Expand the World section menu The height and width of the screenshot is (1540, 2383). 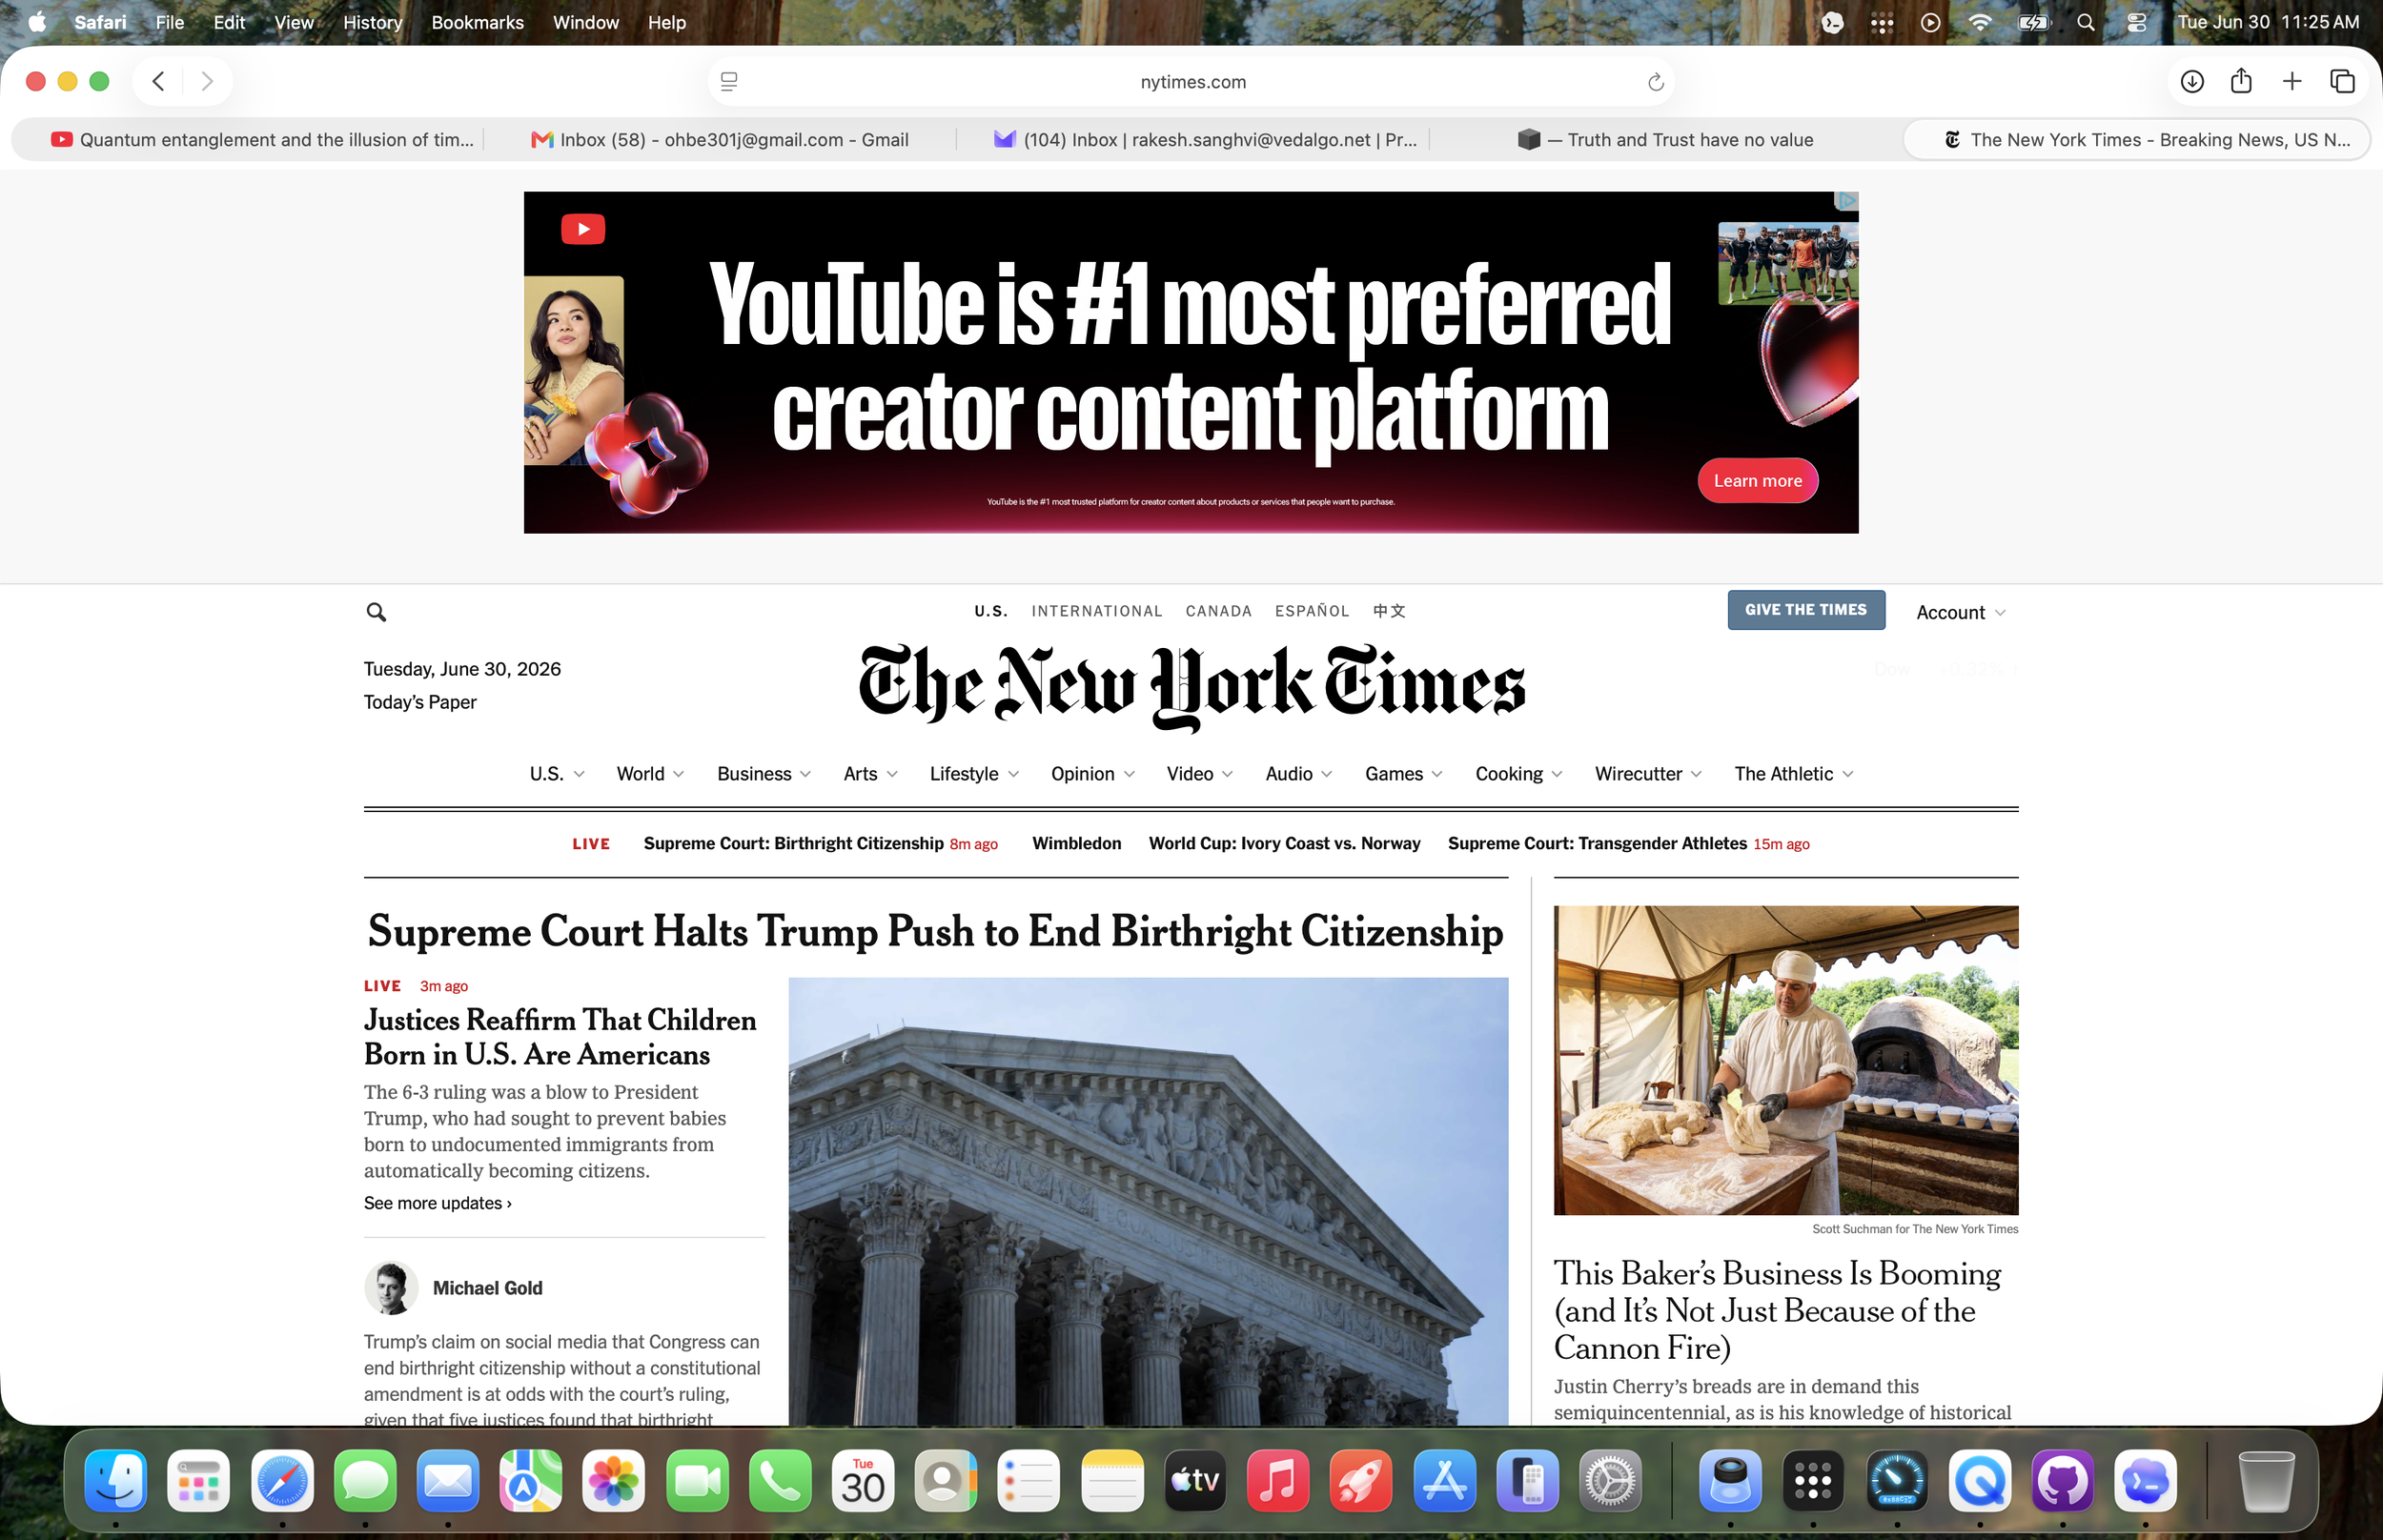tap(650, 774)
